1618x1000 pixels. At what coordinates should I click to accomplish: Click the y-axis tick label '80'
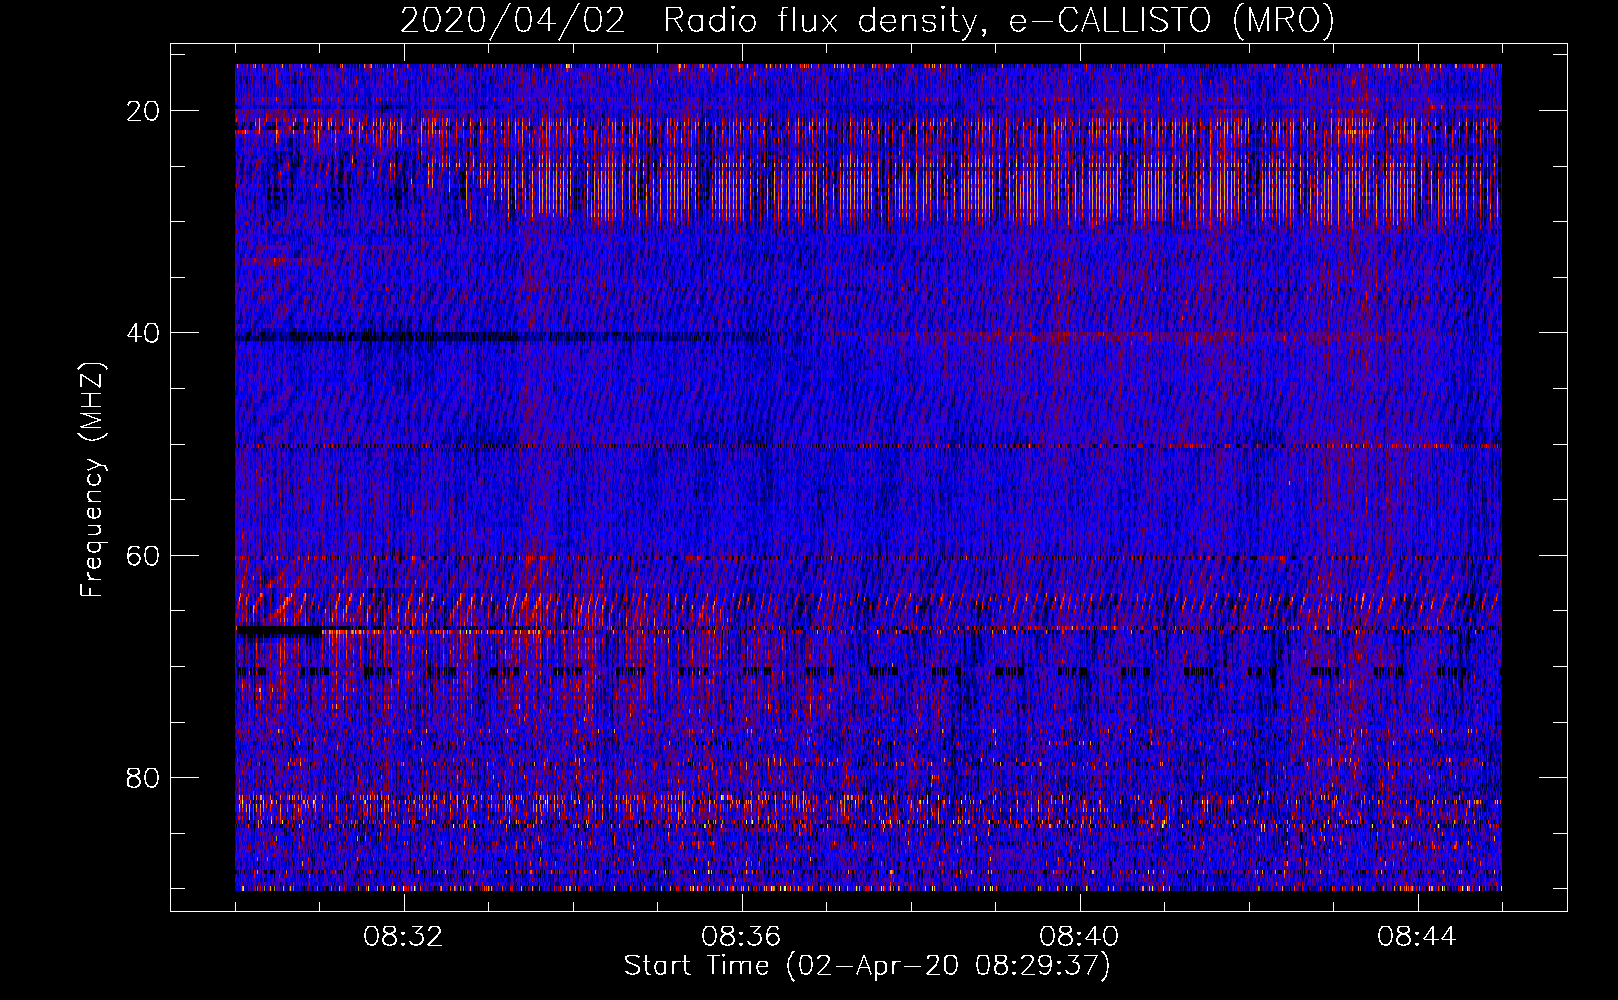pos(144,777)
